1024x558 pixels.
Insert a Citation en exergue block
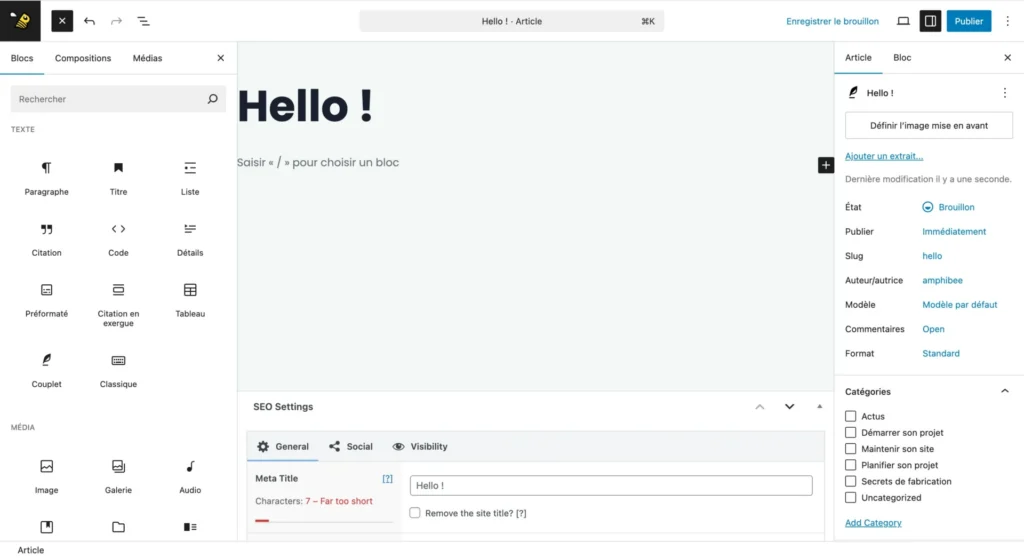118,304
